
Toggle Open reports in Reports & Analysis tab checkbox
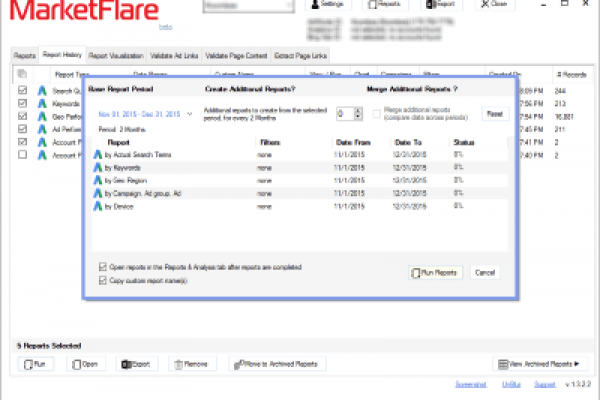coord(103,267)
